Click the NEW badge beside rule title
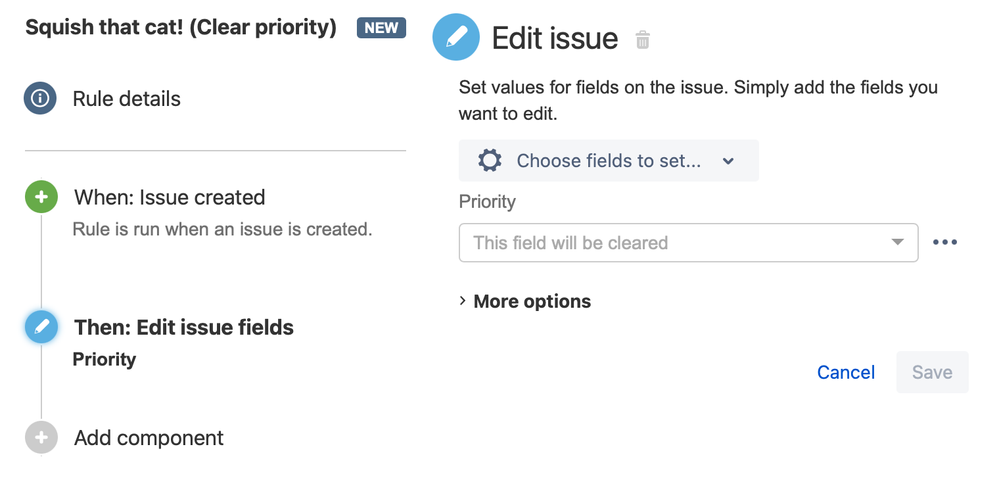 click(x=381, y=28)
